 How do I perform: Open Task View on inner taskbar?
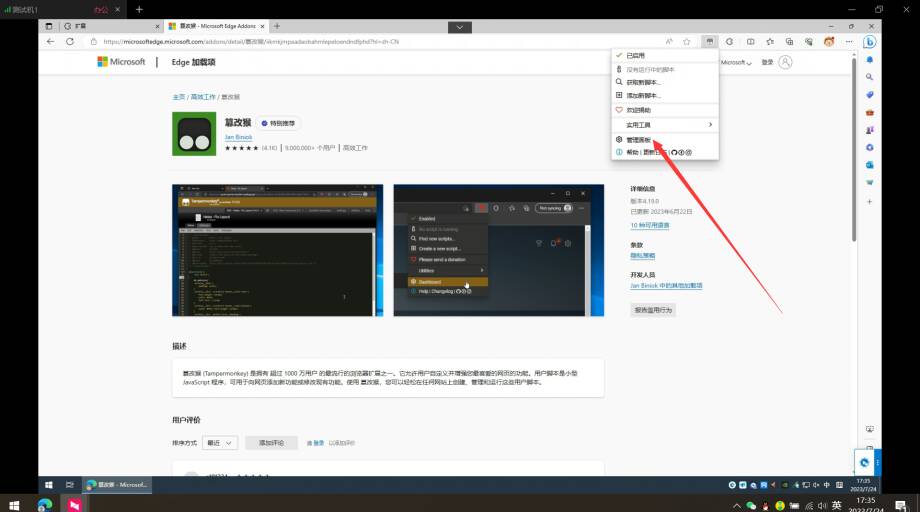click(70, 484)
